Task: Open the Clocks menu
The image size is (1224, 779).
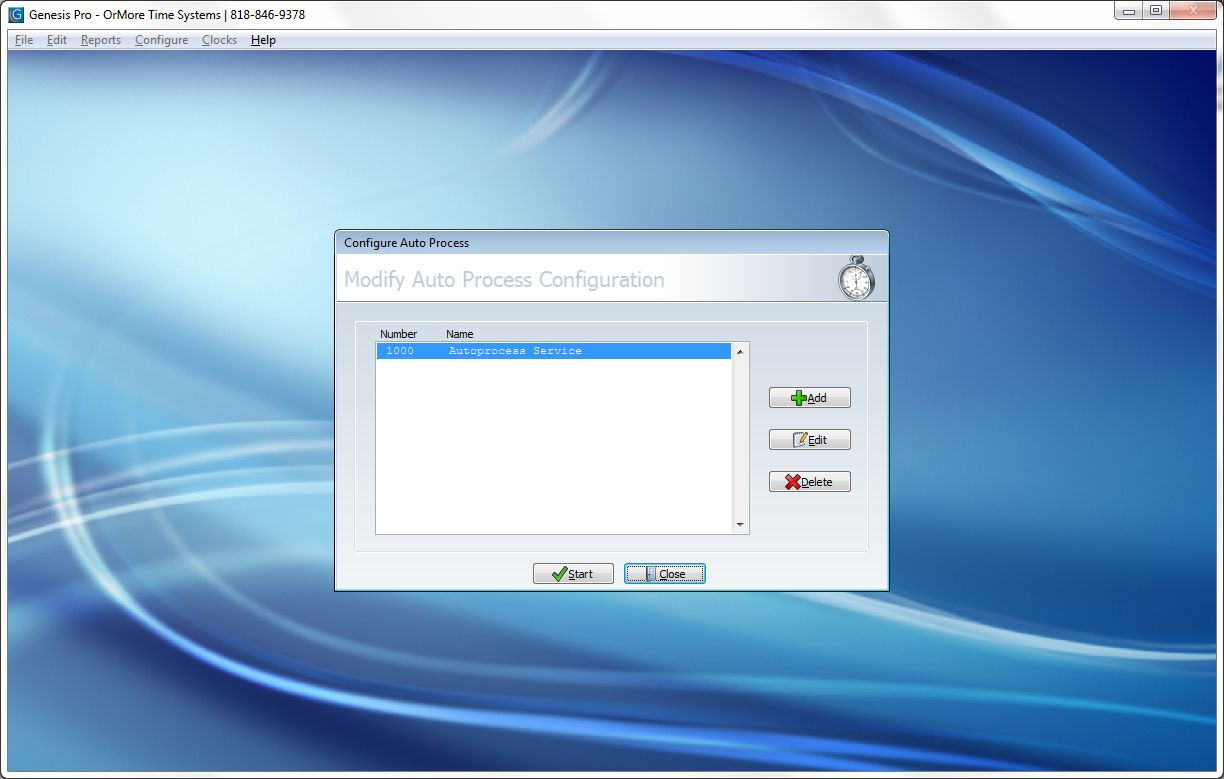Action: pyautogui.click(x=219, y=40)
